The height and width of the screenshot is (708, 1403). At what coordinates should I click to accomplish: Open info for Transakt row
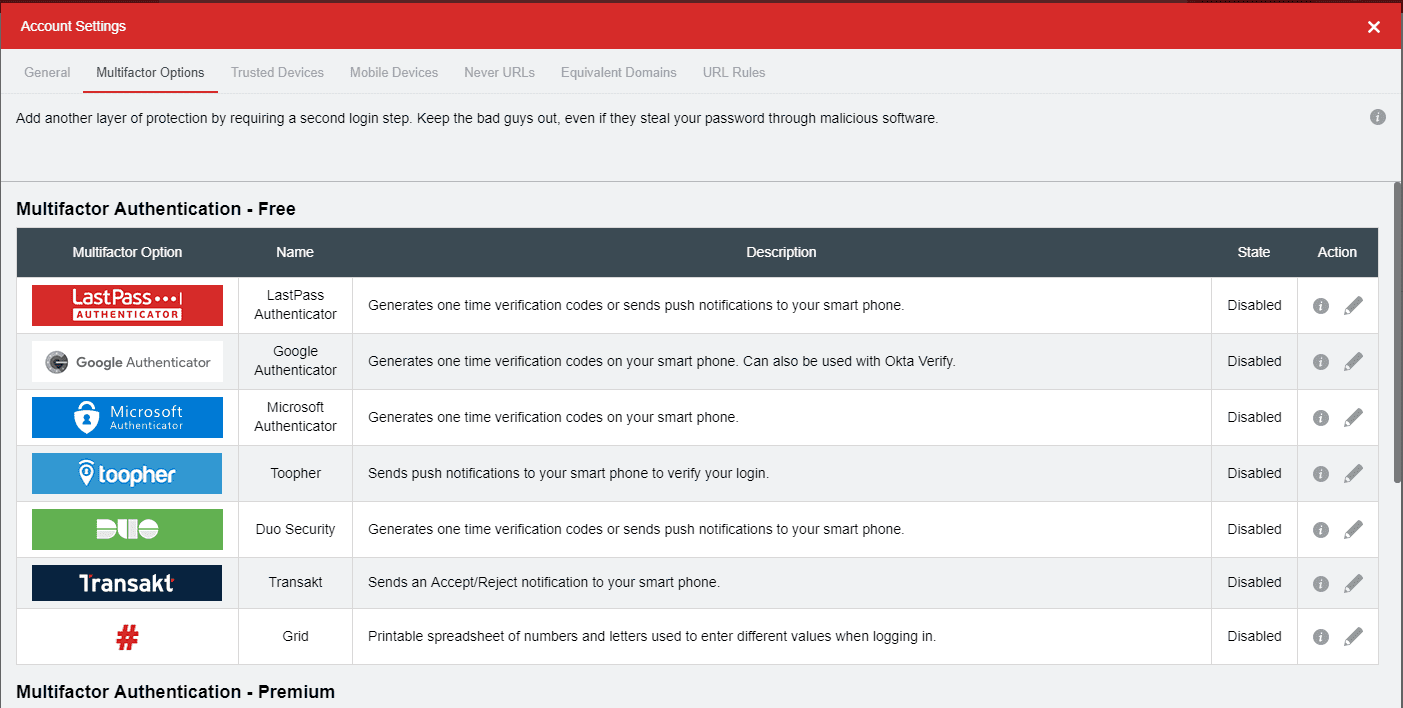[1321, 583]
